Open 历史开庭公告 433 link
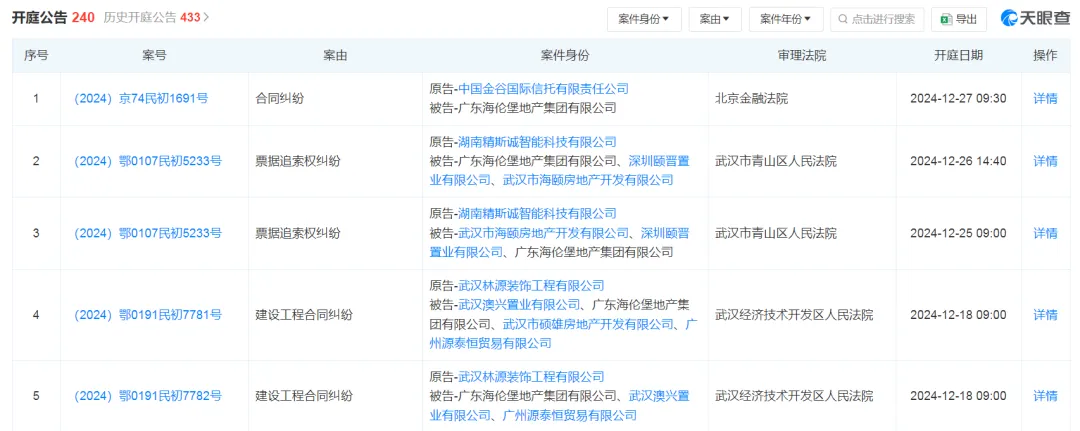1080x431 pixels. point(157,18)
